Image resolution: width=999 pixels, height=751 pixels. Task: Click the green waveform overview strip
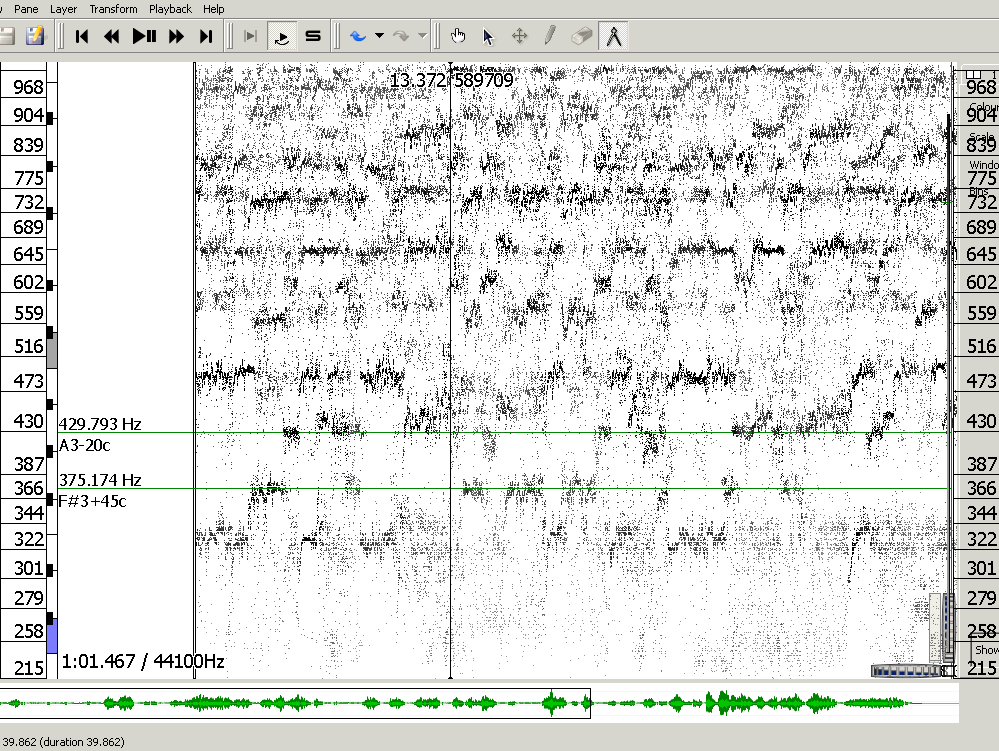(x=478, y=703)
